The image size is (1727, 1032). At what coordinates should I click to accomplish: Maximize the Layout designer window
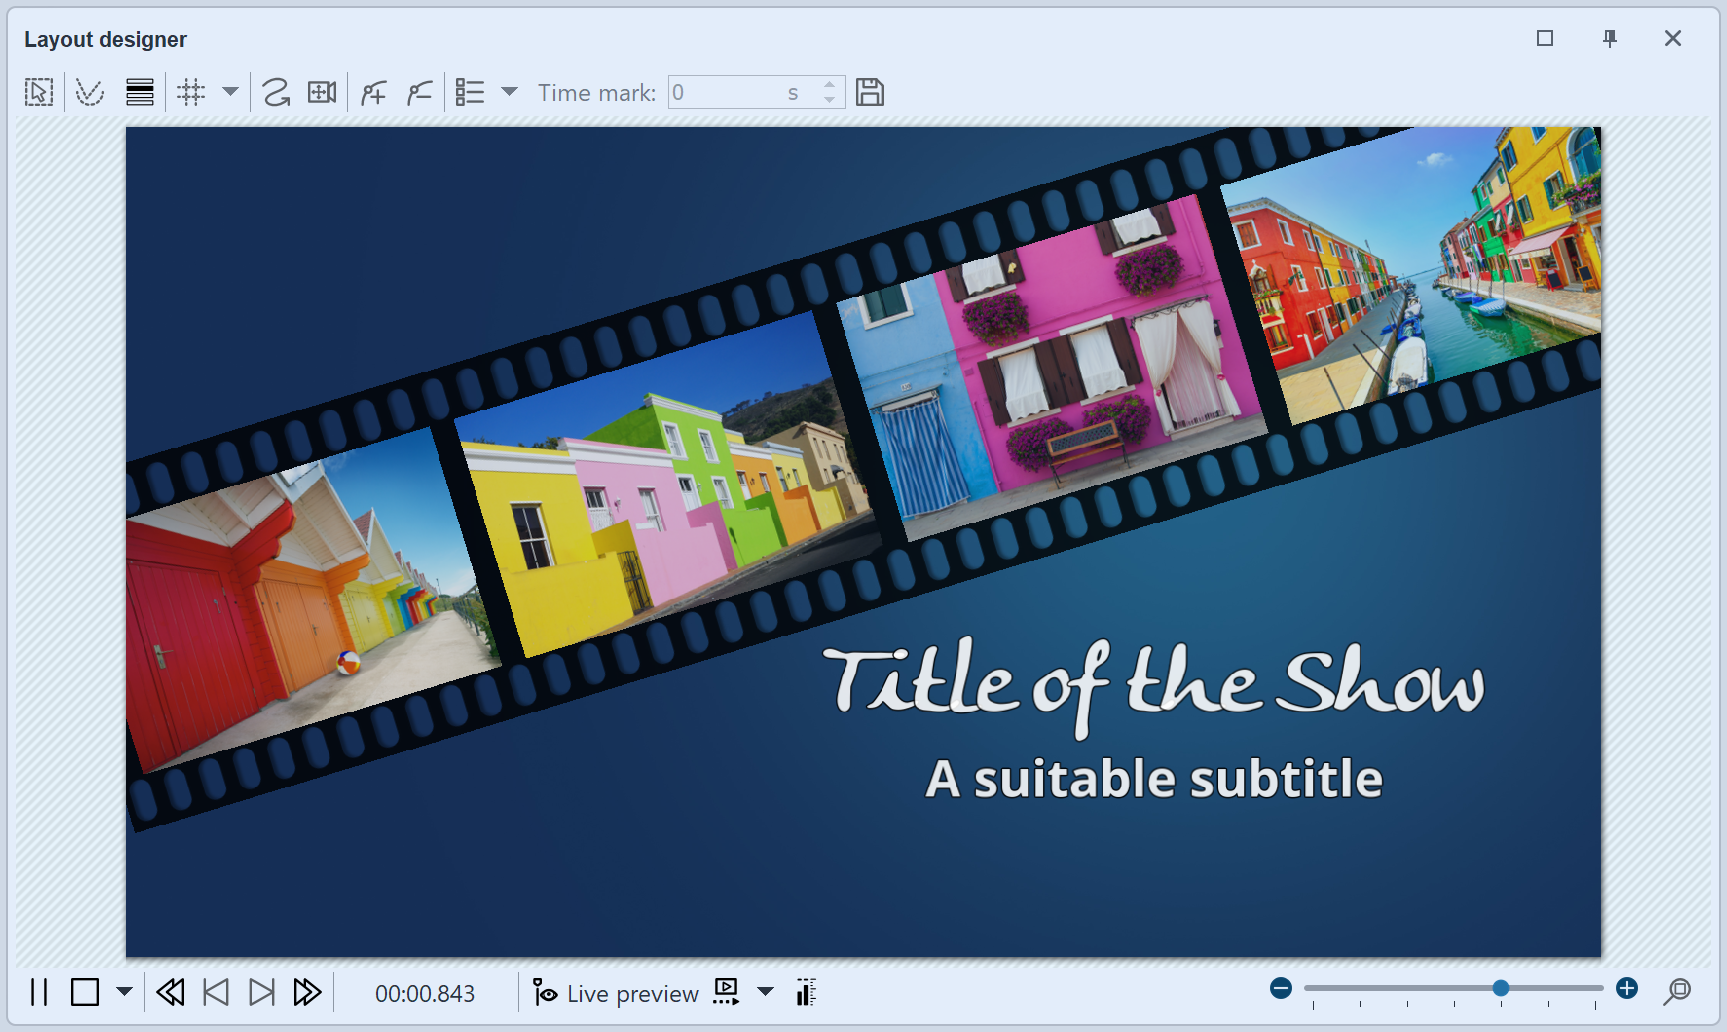coord(1545,38)
